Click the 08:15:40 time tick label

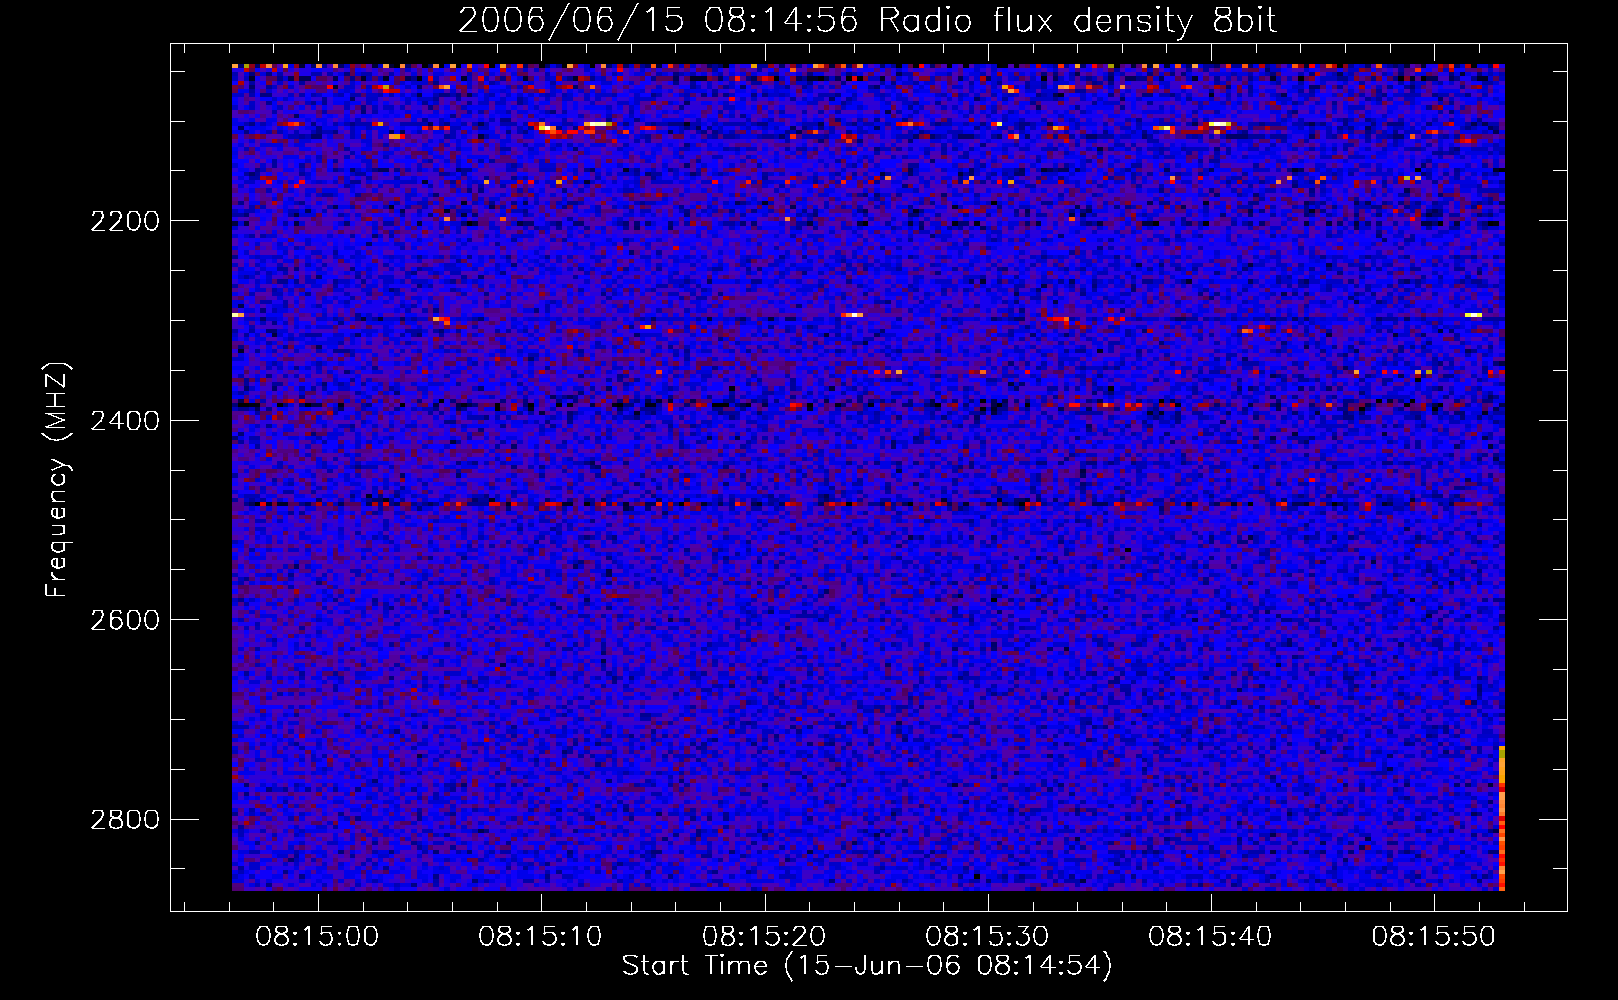pos(1210,937)
